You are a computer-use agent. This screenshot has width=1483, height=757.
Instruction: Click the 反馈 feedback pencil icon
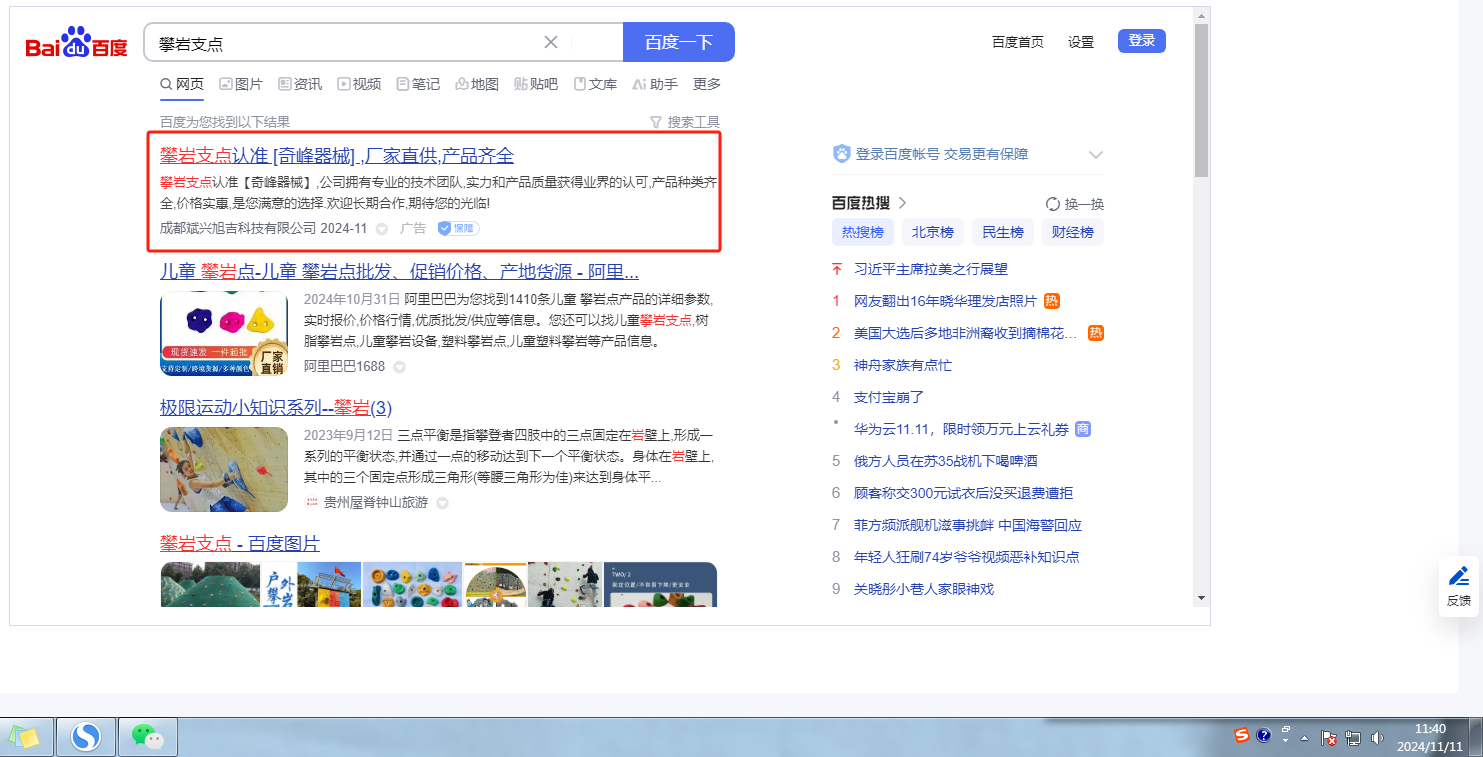[1458, 585]
